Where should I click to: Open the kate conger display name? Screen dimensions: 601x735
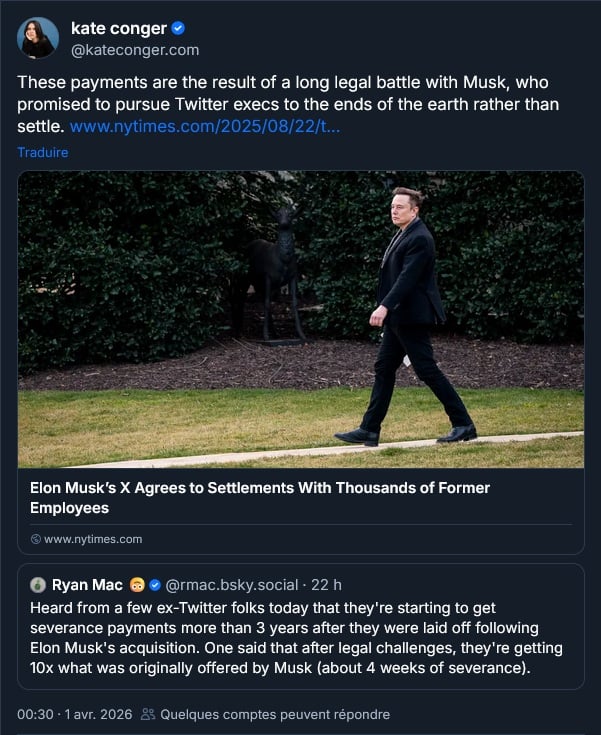tap(119, 28)
